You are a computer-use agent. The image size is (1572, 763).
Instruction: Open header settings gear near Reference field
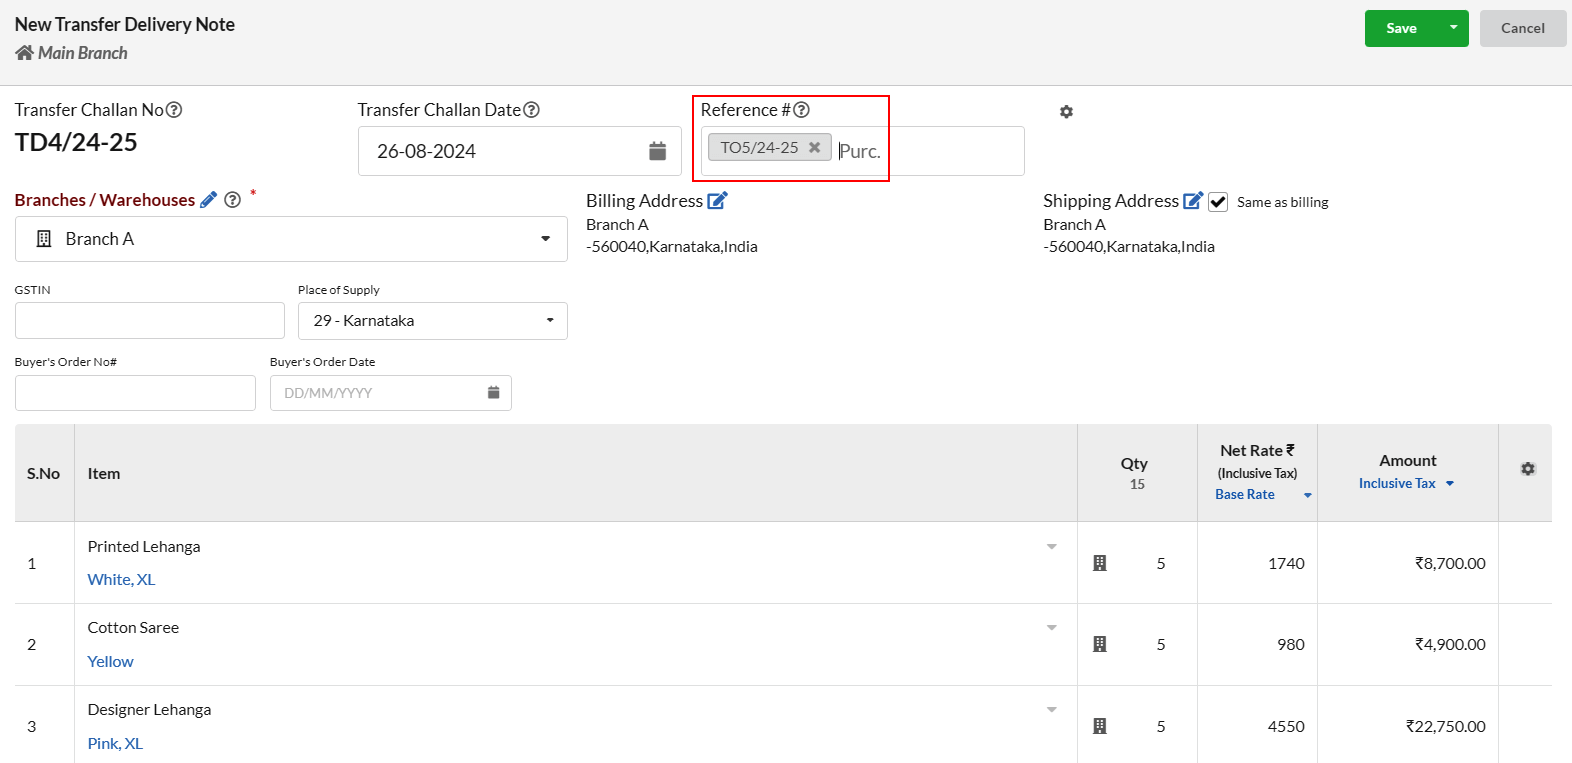(x=1066, y=112)
